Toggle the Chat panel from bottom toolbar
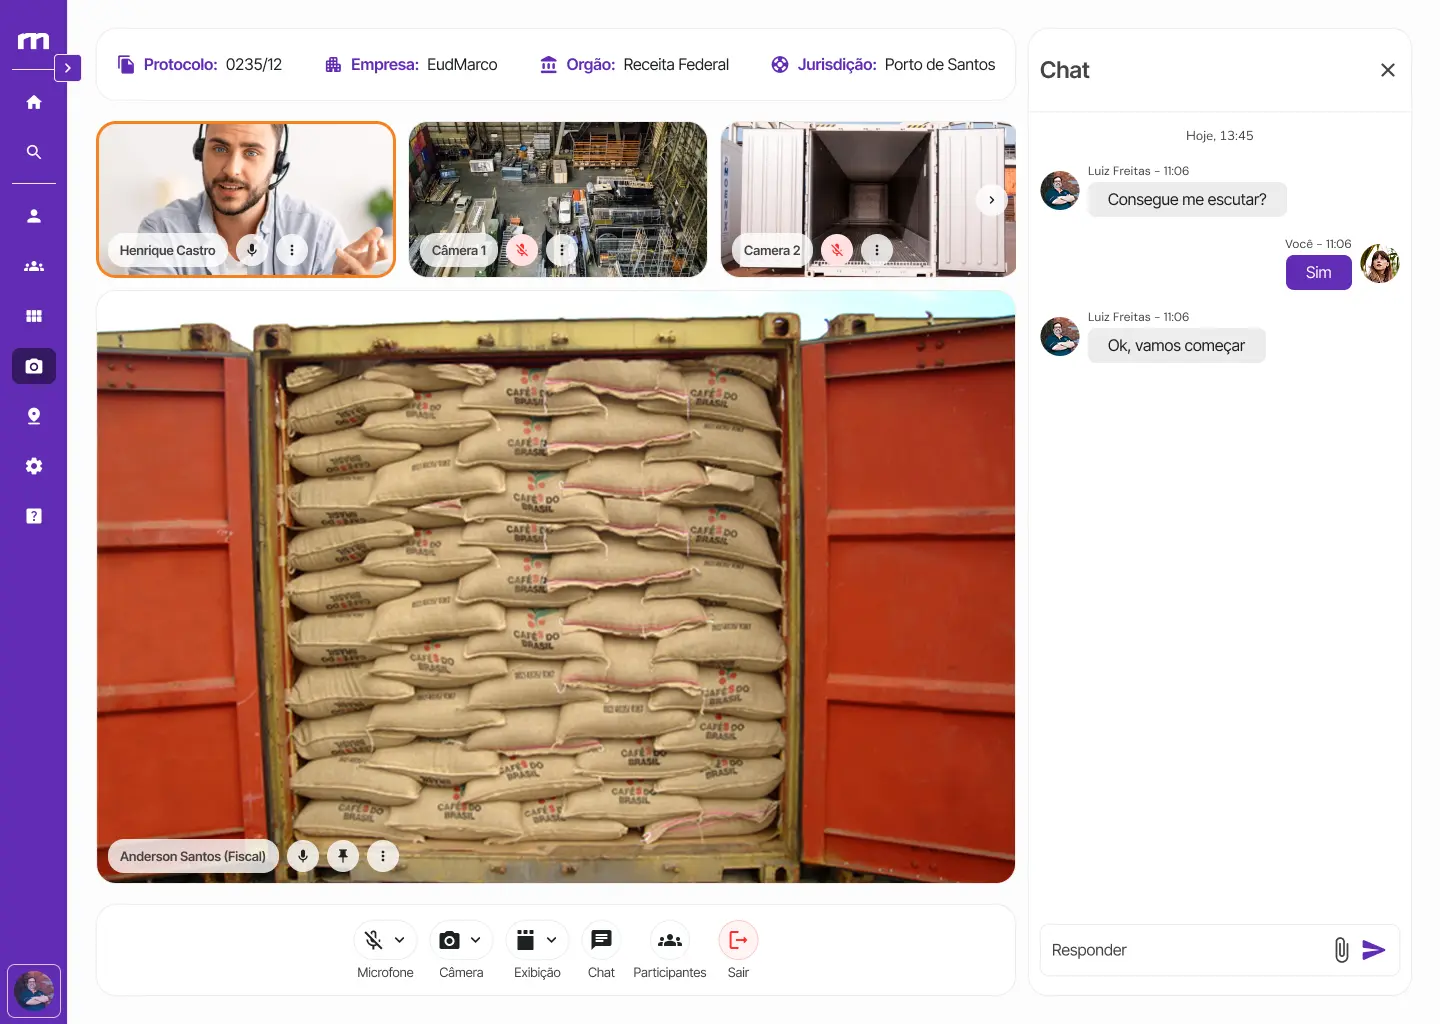 click(x=601, y=940)
